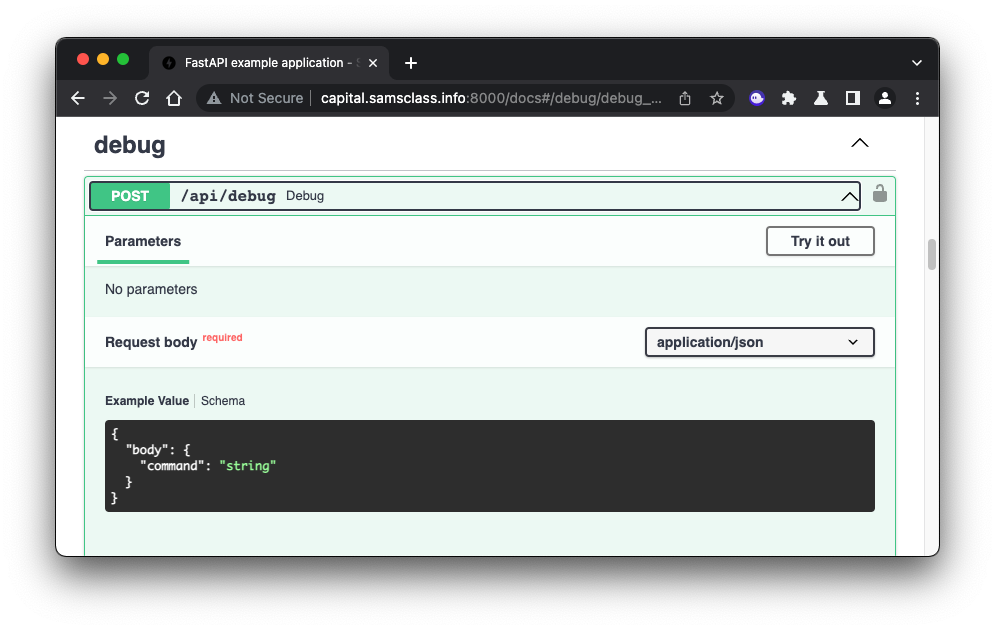The width and height of the screenshot is (995, 630).
Task: Click the page vertical scrollbar thumb
Action: 932,255
